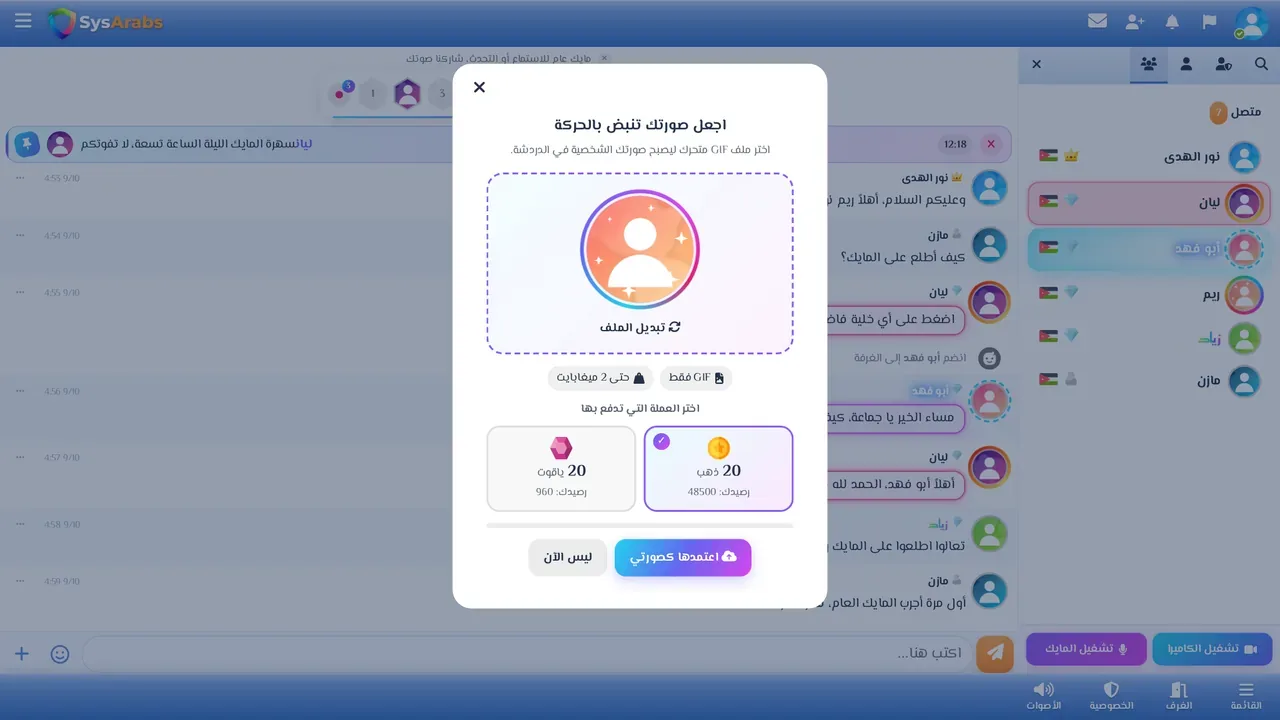The height and width of the screenshot is (720, 1280).
Task: Open options dots for the 4:57 message
Action: tap(19, 457)
